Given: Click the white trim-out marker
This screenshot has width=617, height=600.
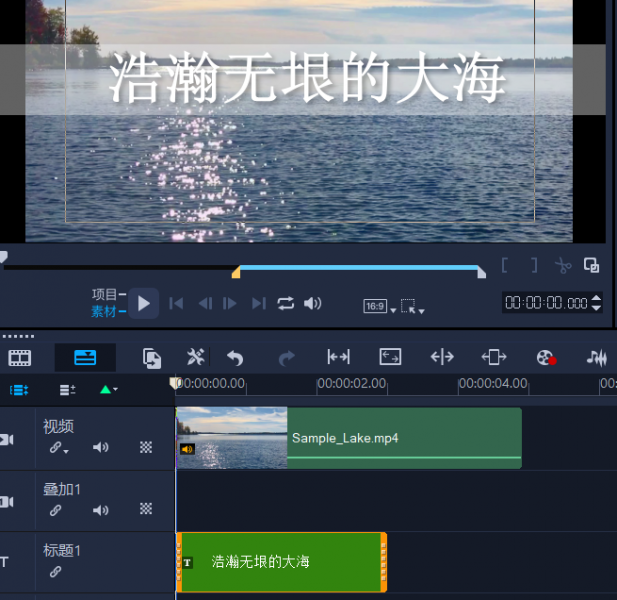Looking at the screenshot, I should (x=482, y=272).
